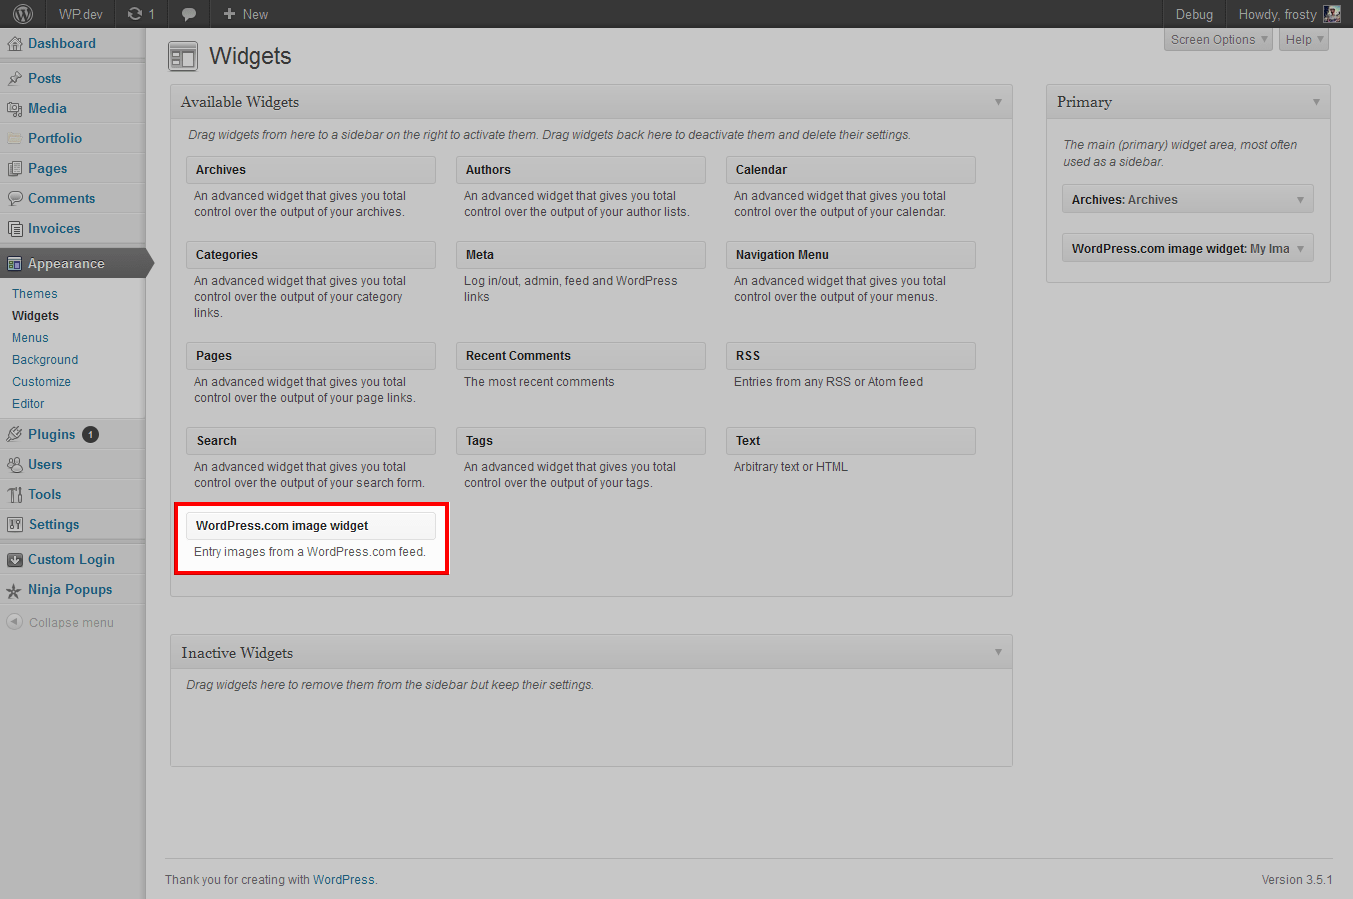The height and width of the screenshot is (899, 1353).
Task: Click the WordPress link in footer
Action: [x=344, y=880]
